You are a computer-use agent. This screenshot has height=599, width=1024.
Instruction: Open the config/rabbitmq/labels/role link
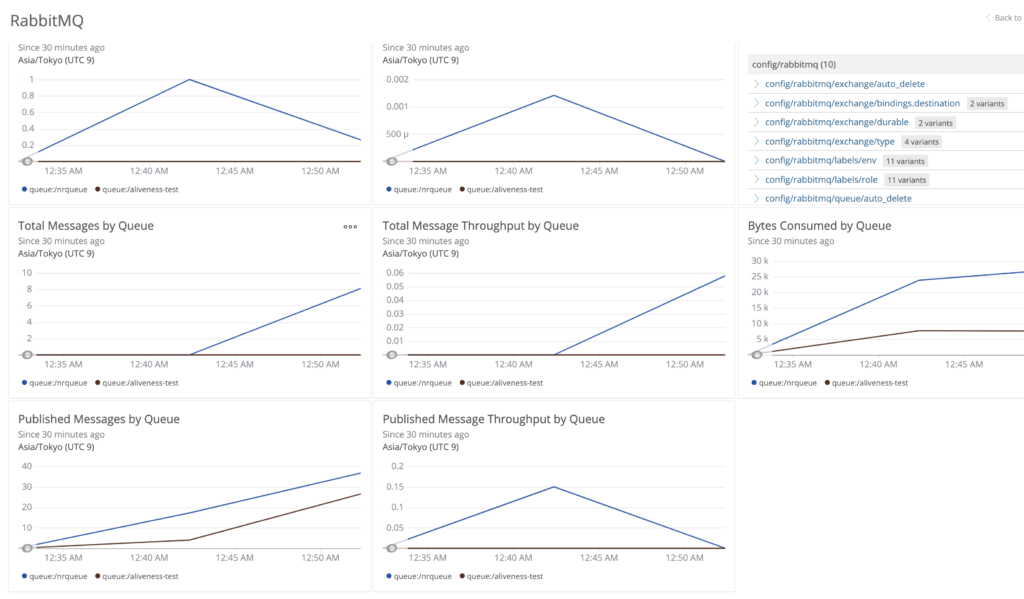[x=821, y=179]
